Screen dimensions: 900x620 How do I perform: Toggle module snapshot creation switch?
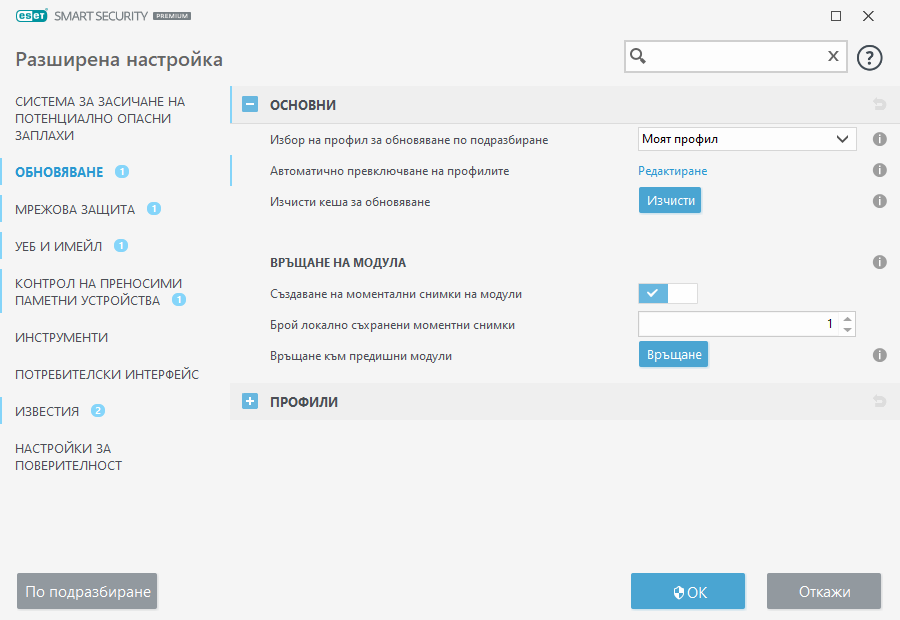(x=668, y=293)
